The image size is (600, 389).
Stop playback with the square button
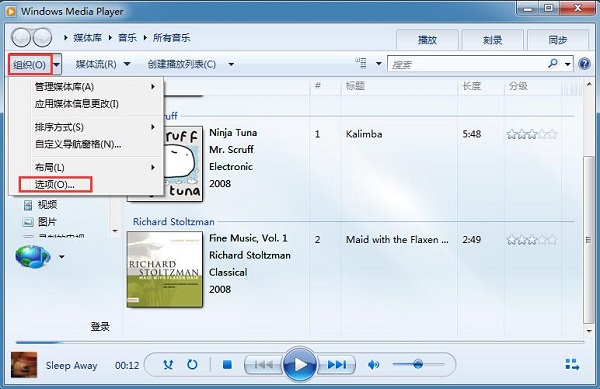(227, 365)
